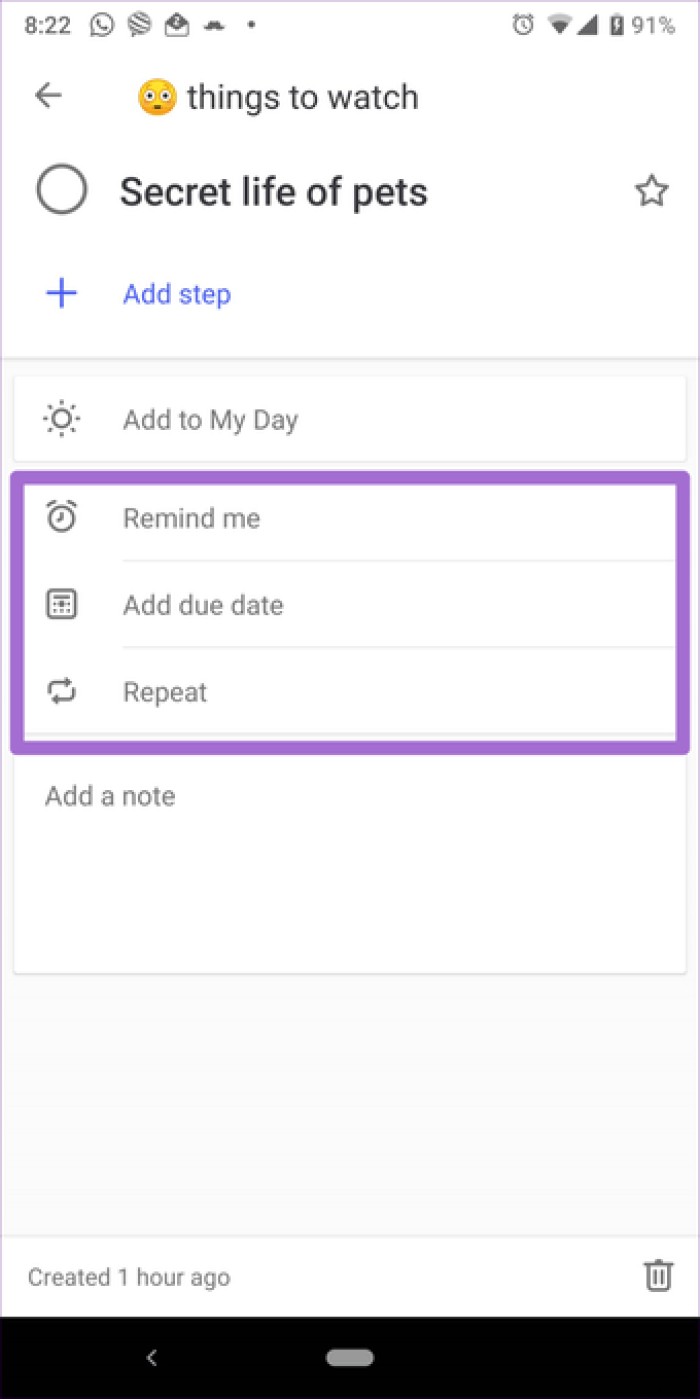
Task: Tap the plus icon next to Add step
Action: pos(60,293)
